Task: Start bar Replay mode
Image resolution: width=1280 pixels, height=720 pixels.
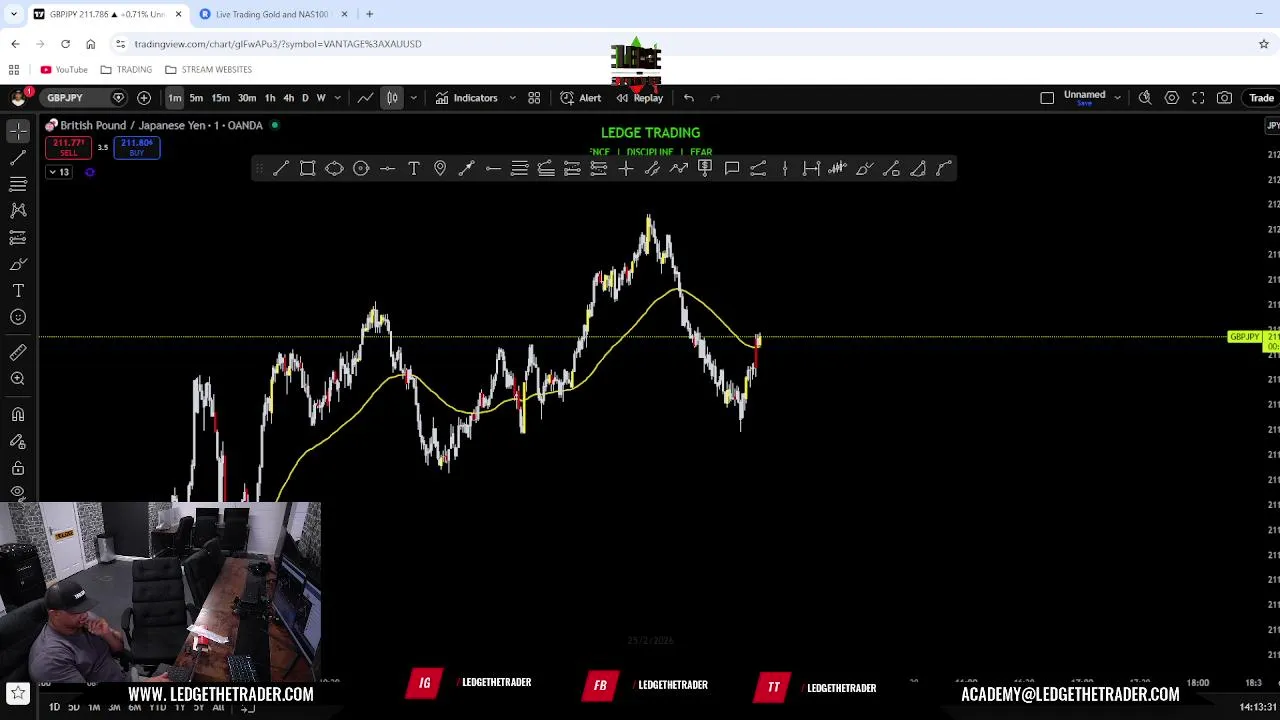Action: point(640,98)
